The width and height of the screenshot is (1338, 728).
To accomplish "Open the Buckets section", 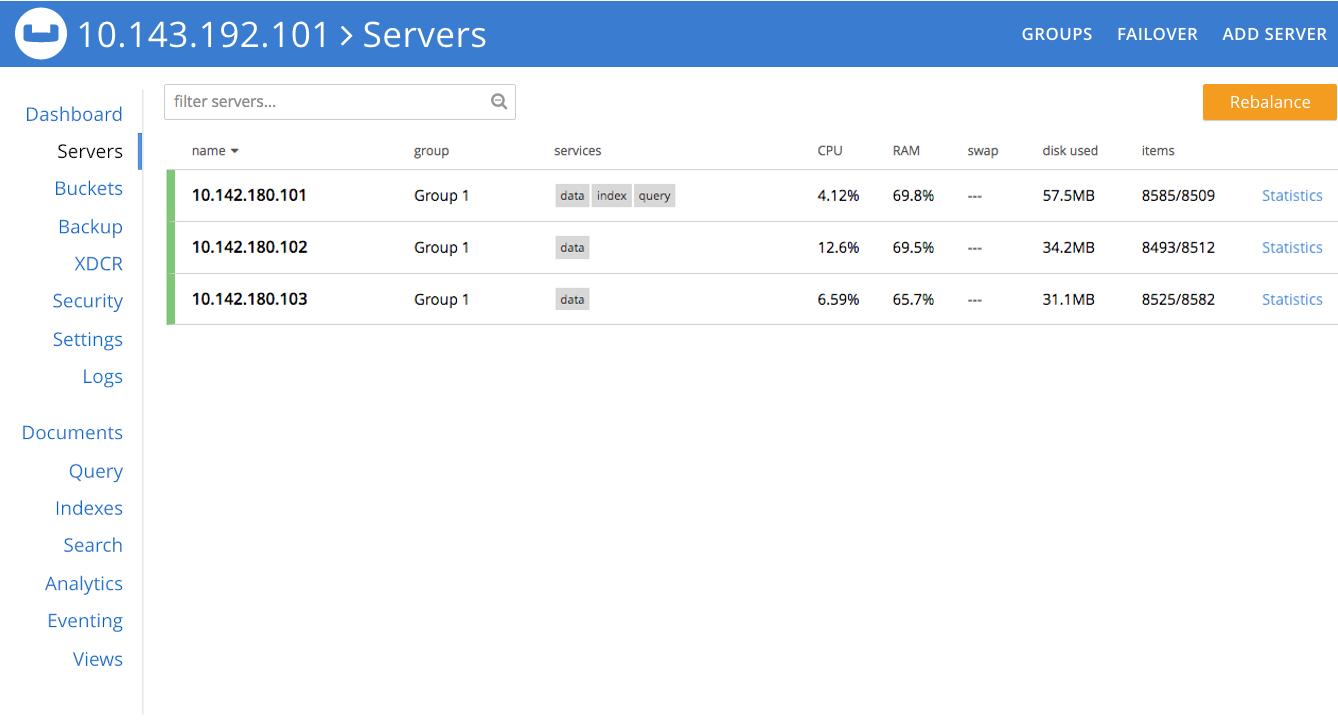I will coord(88,188).
